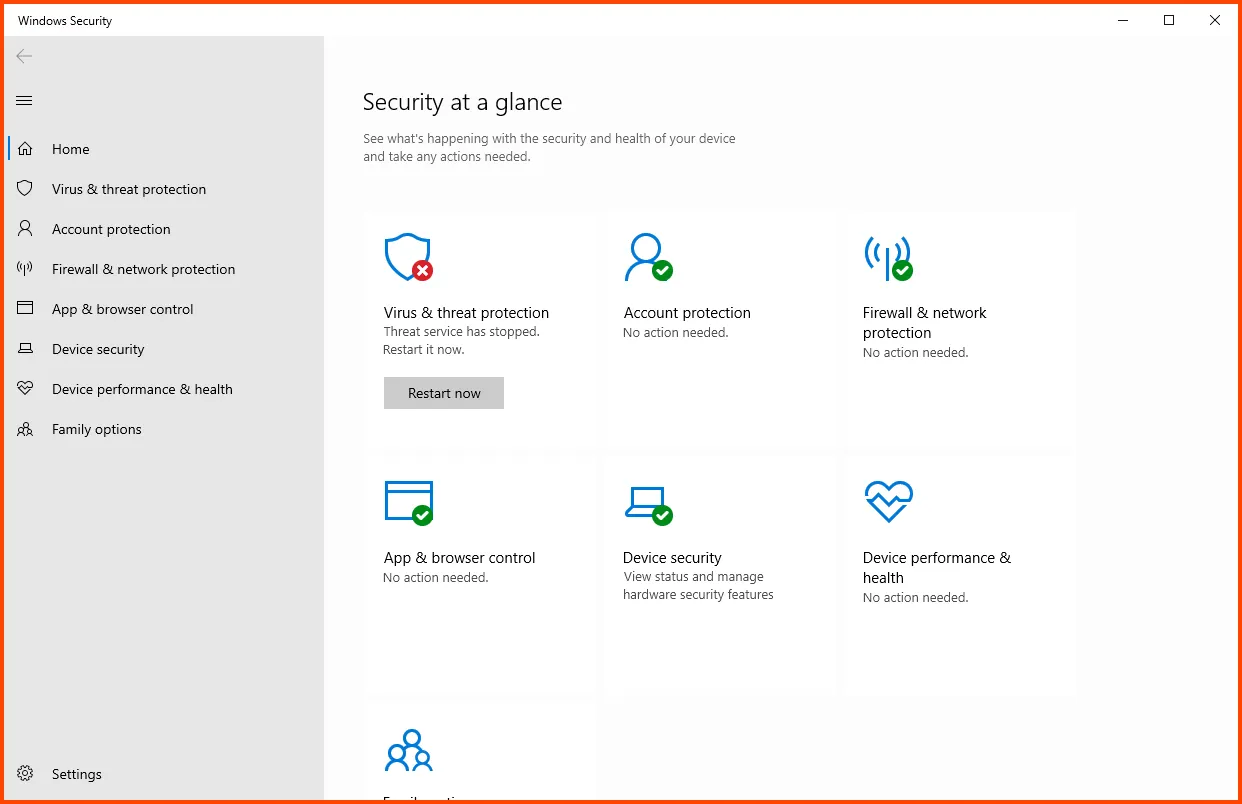The height and width of the screenshot is (804, 1242).
Task: Click the Family options people icon in sidebar
Action: tap(25, 429)
